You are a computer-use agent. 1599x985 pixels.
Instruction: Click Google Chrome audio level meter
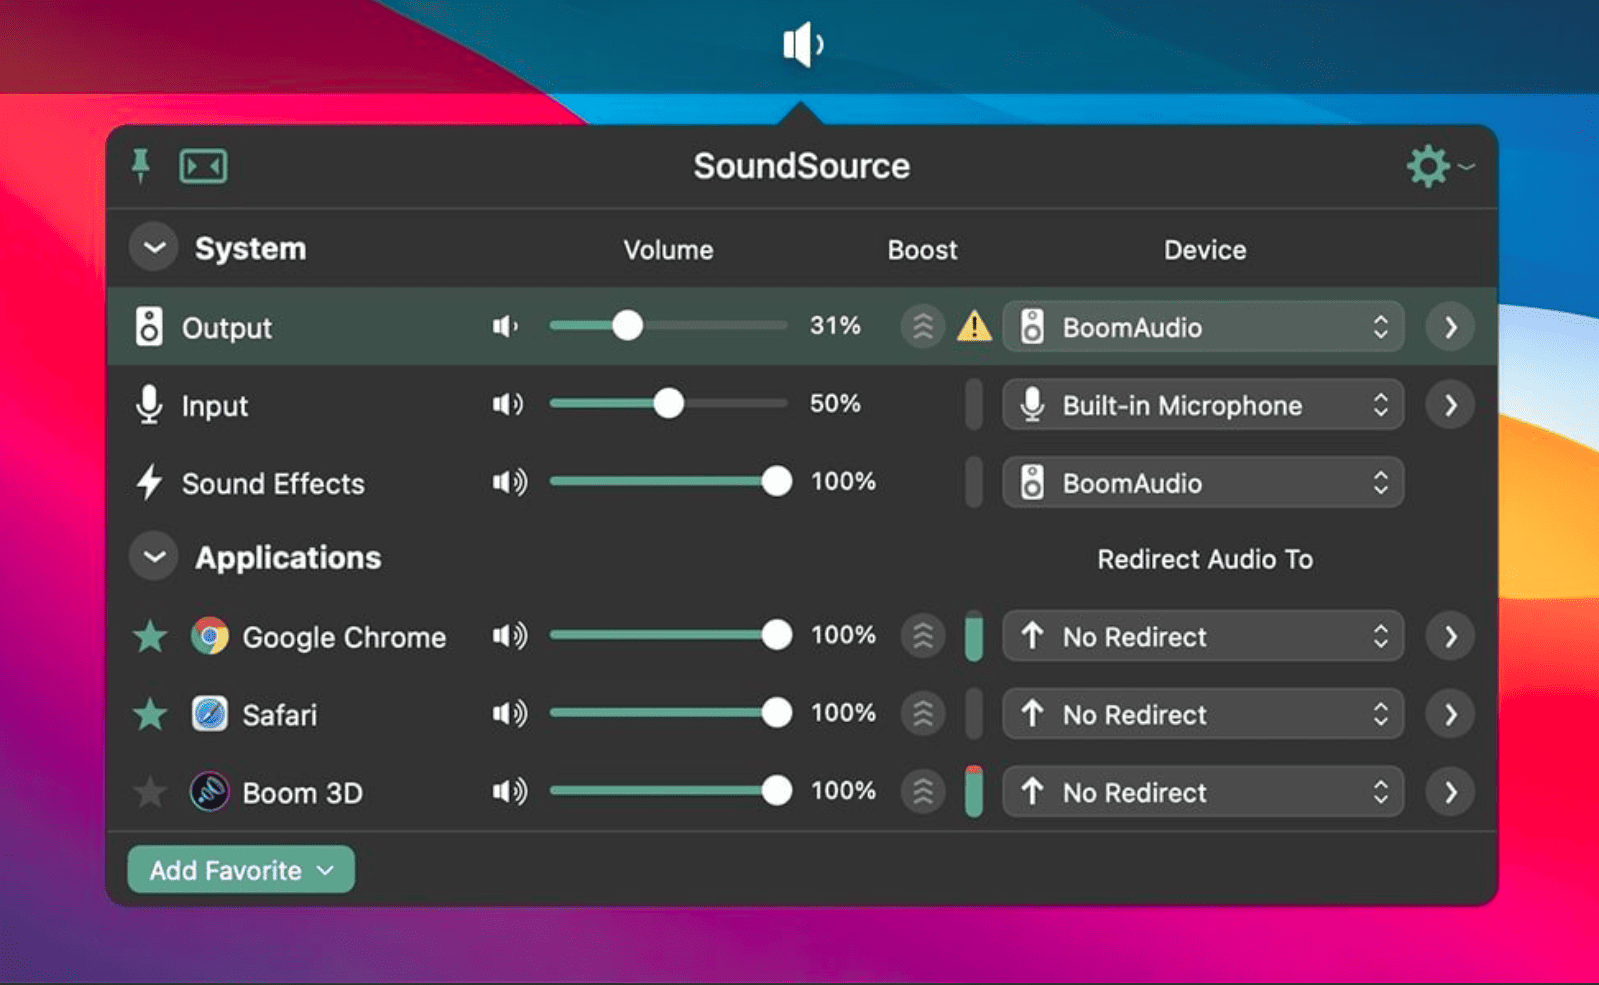[974, 636]
